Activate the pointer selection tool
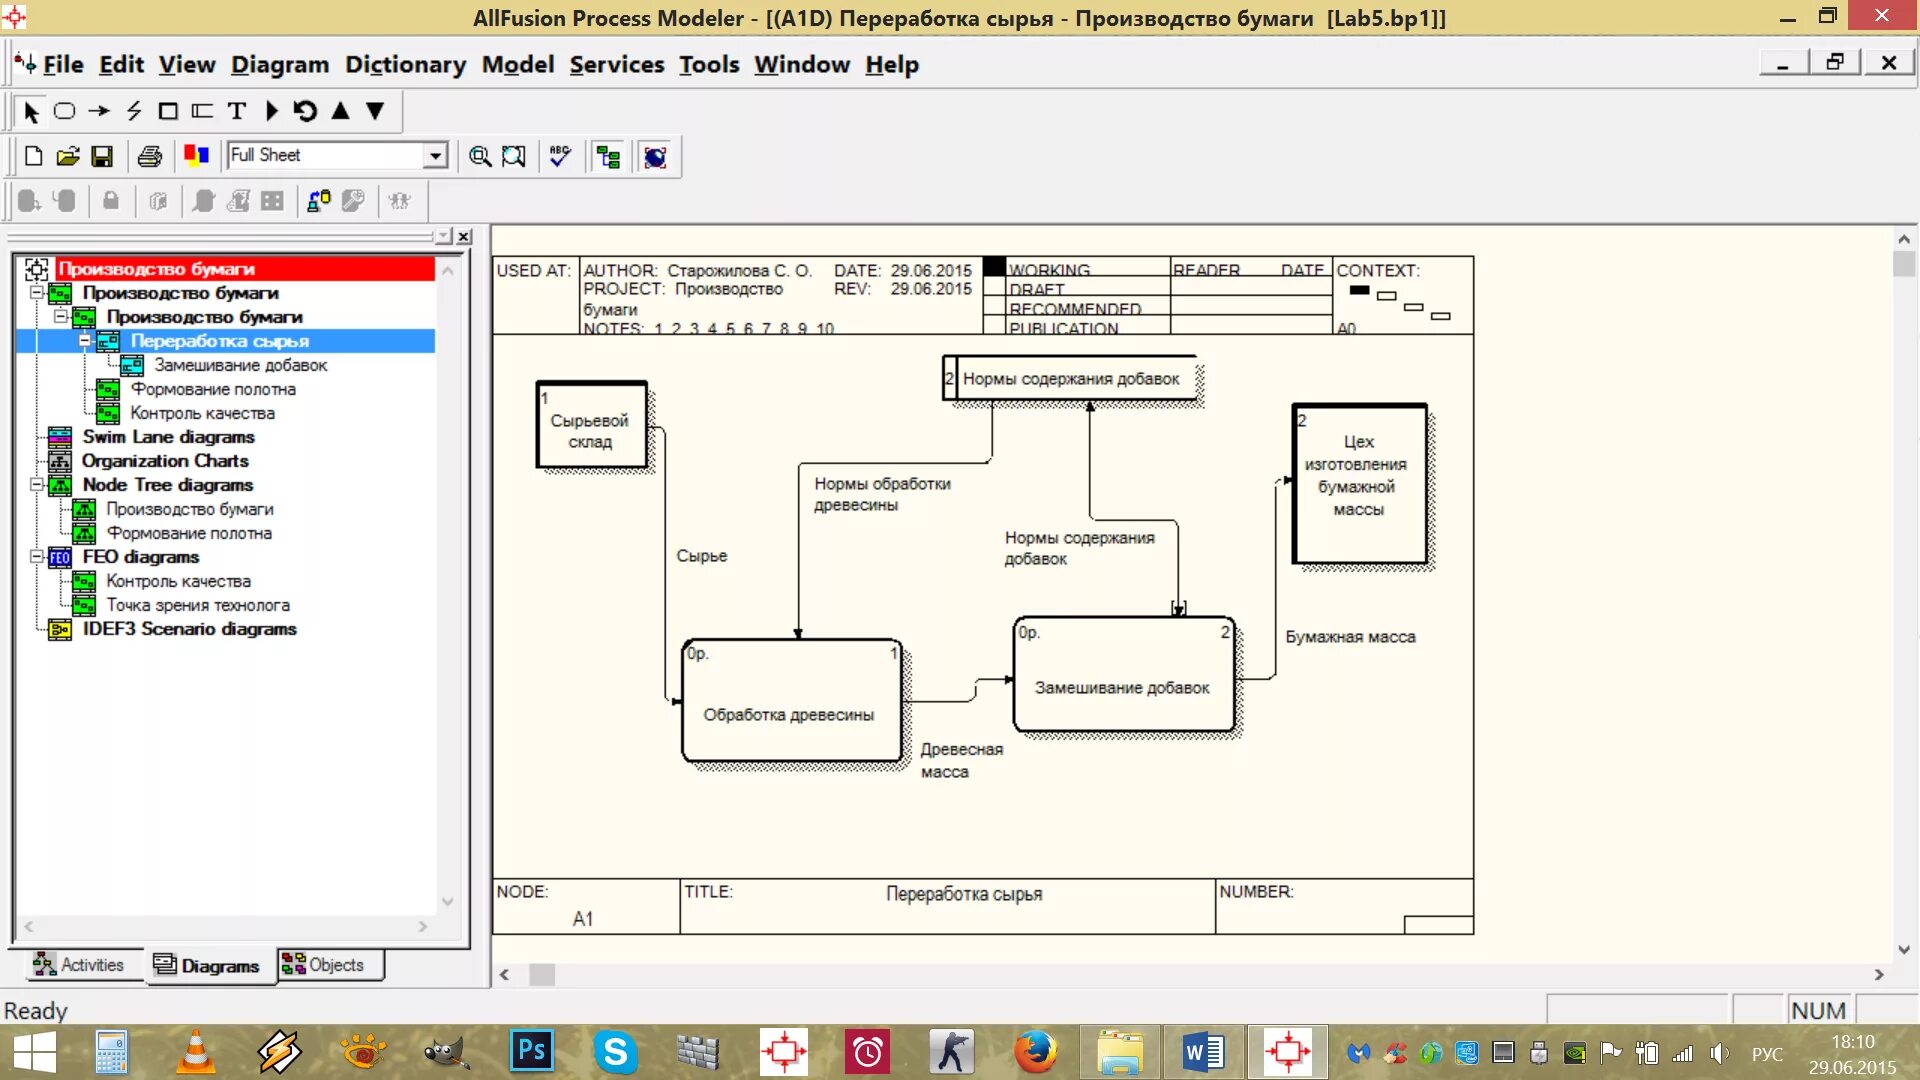Screen dimensions: 1920x1080 click(30, 111)
